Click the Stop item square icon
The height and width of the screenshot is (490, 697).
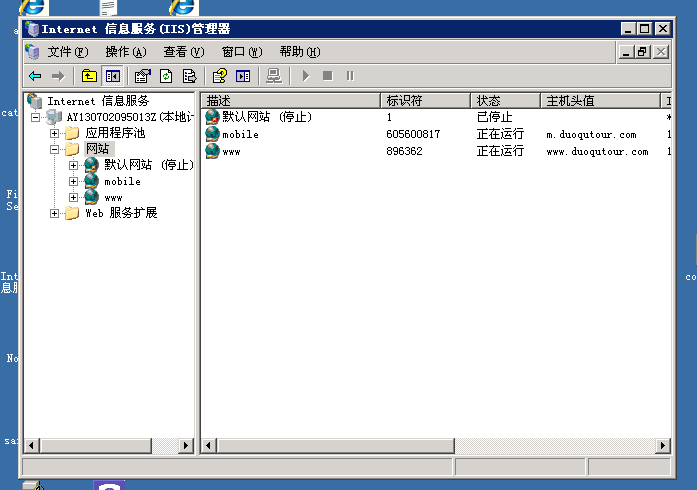coord(327,76)
